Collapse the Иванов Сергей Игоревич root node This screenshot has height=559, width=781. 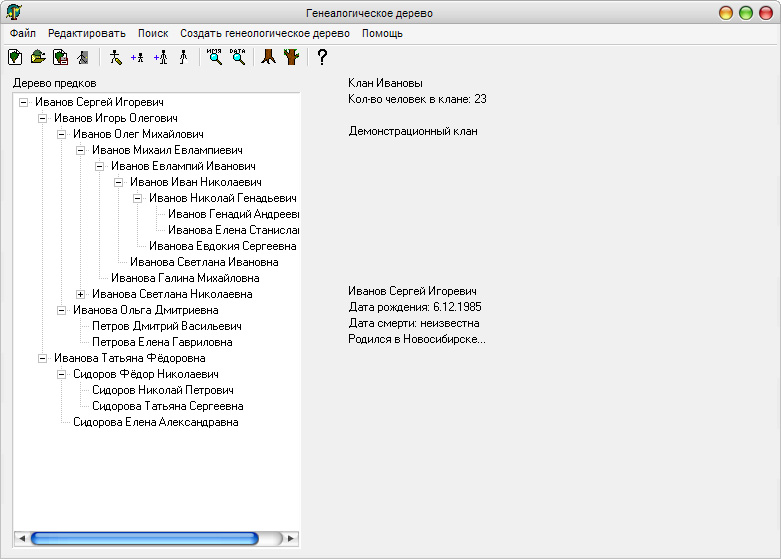[x=23, y=102]
